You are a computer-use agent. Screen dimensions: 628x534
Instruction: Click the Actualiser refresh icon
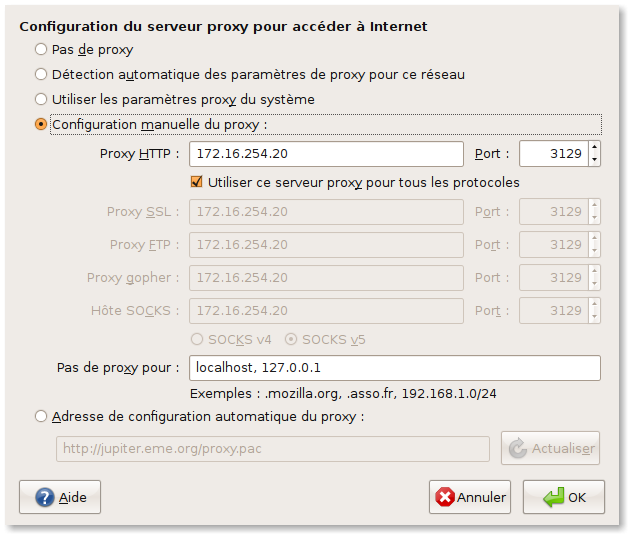click(x=518, y=449)
